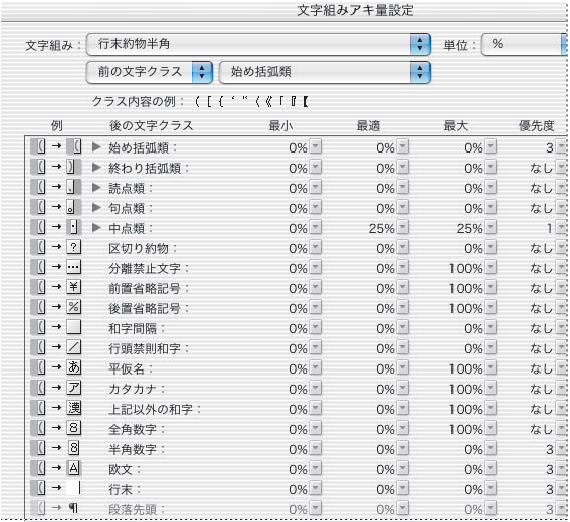
Task: Open the 始め括弧類 class dropdown
Action: pos(325,72)
